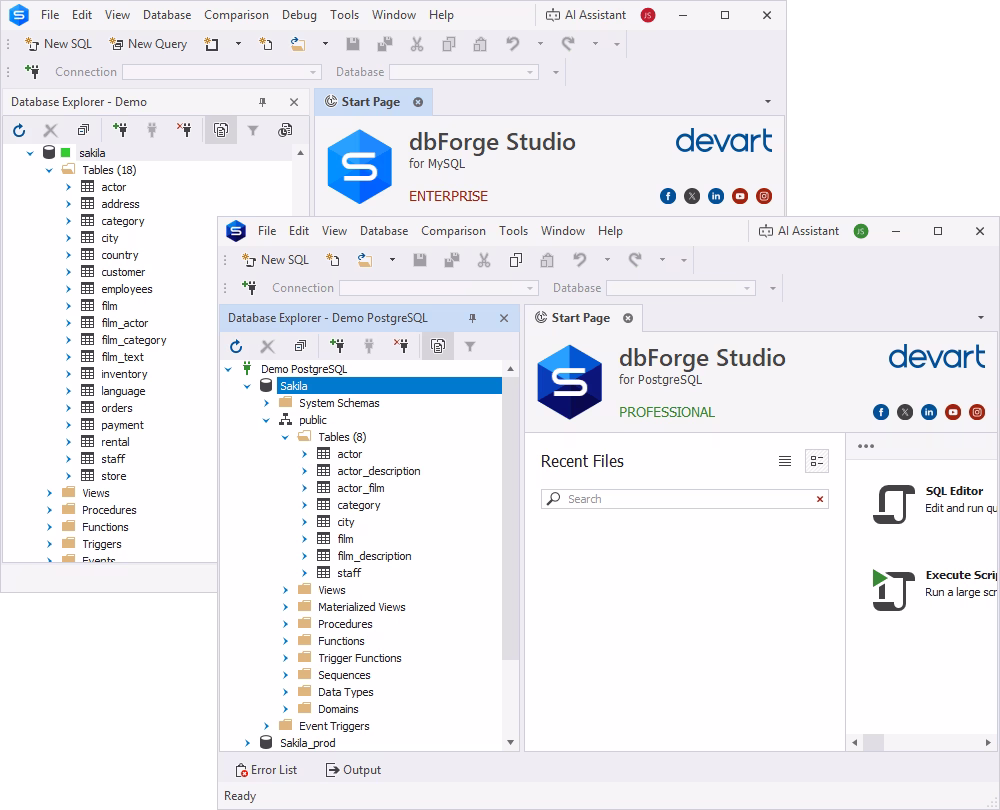Image resolution: width=1000 pixels, height=810 pixels.
Task: Collapse Tables (18) folder in MySQL window
Action: [x=49, y=170]
